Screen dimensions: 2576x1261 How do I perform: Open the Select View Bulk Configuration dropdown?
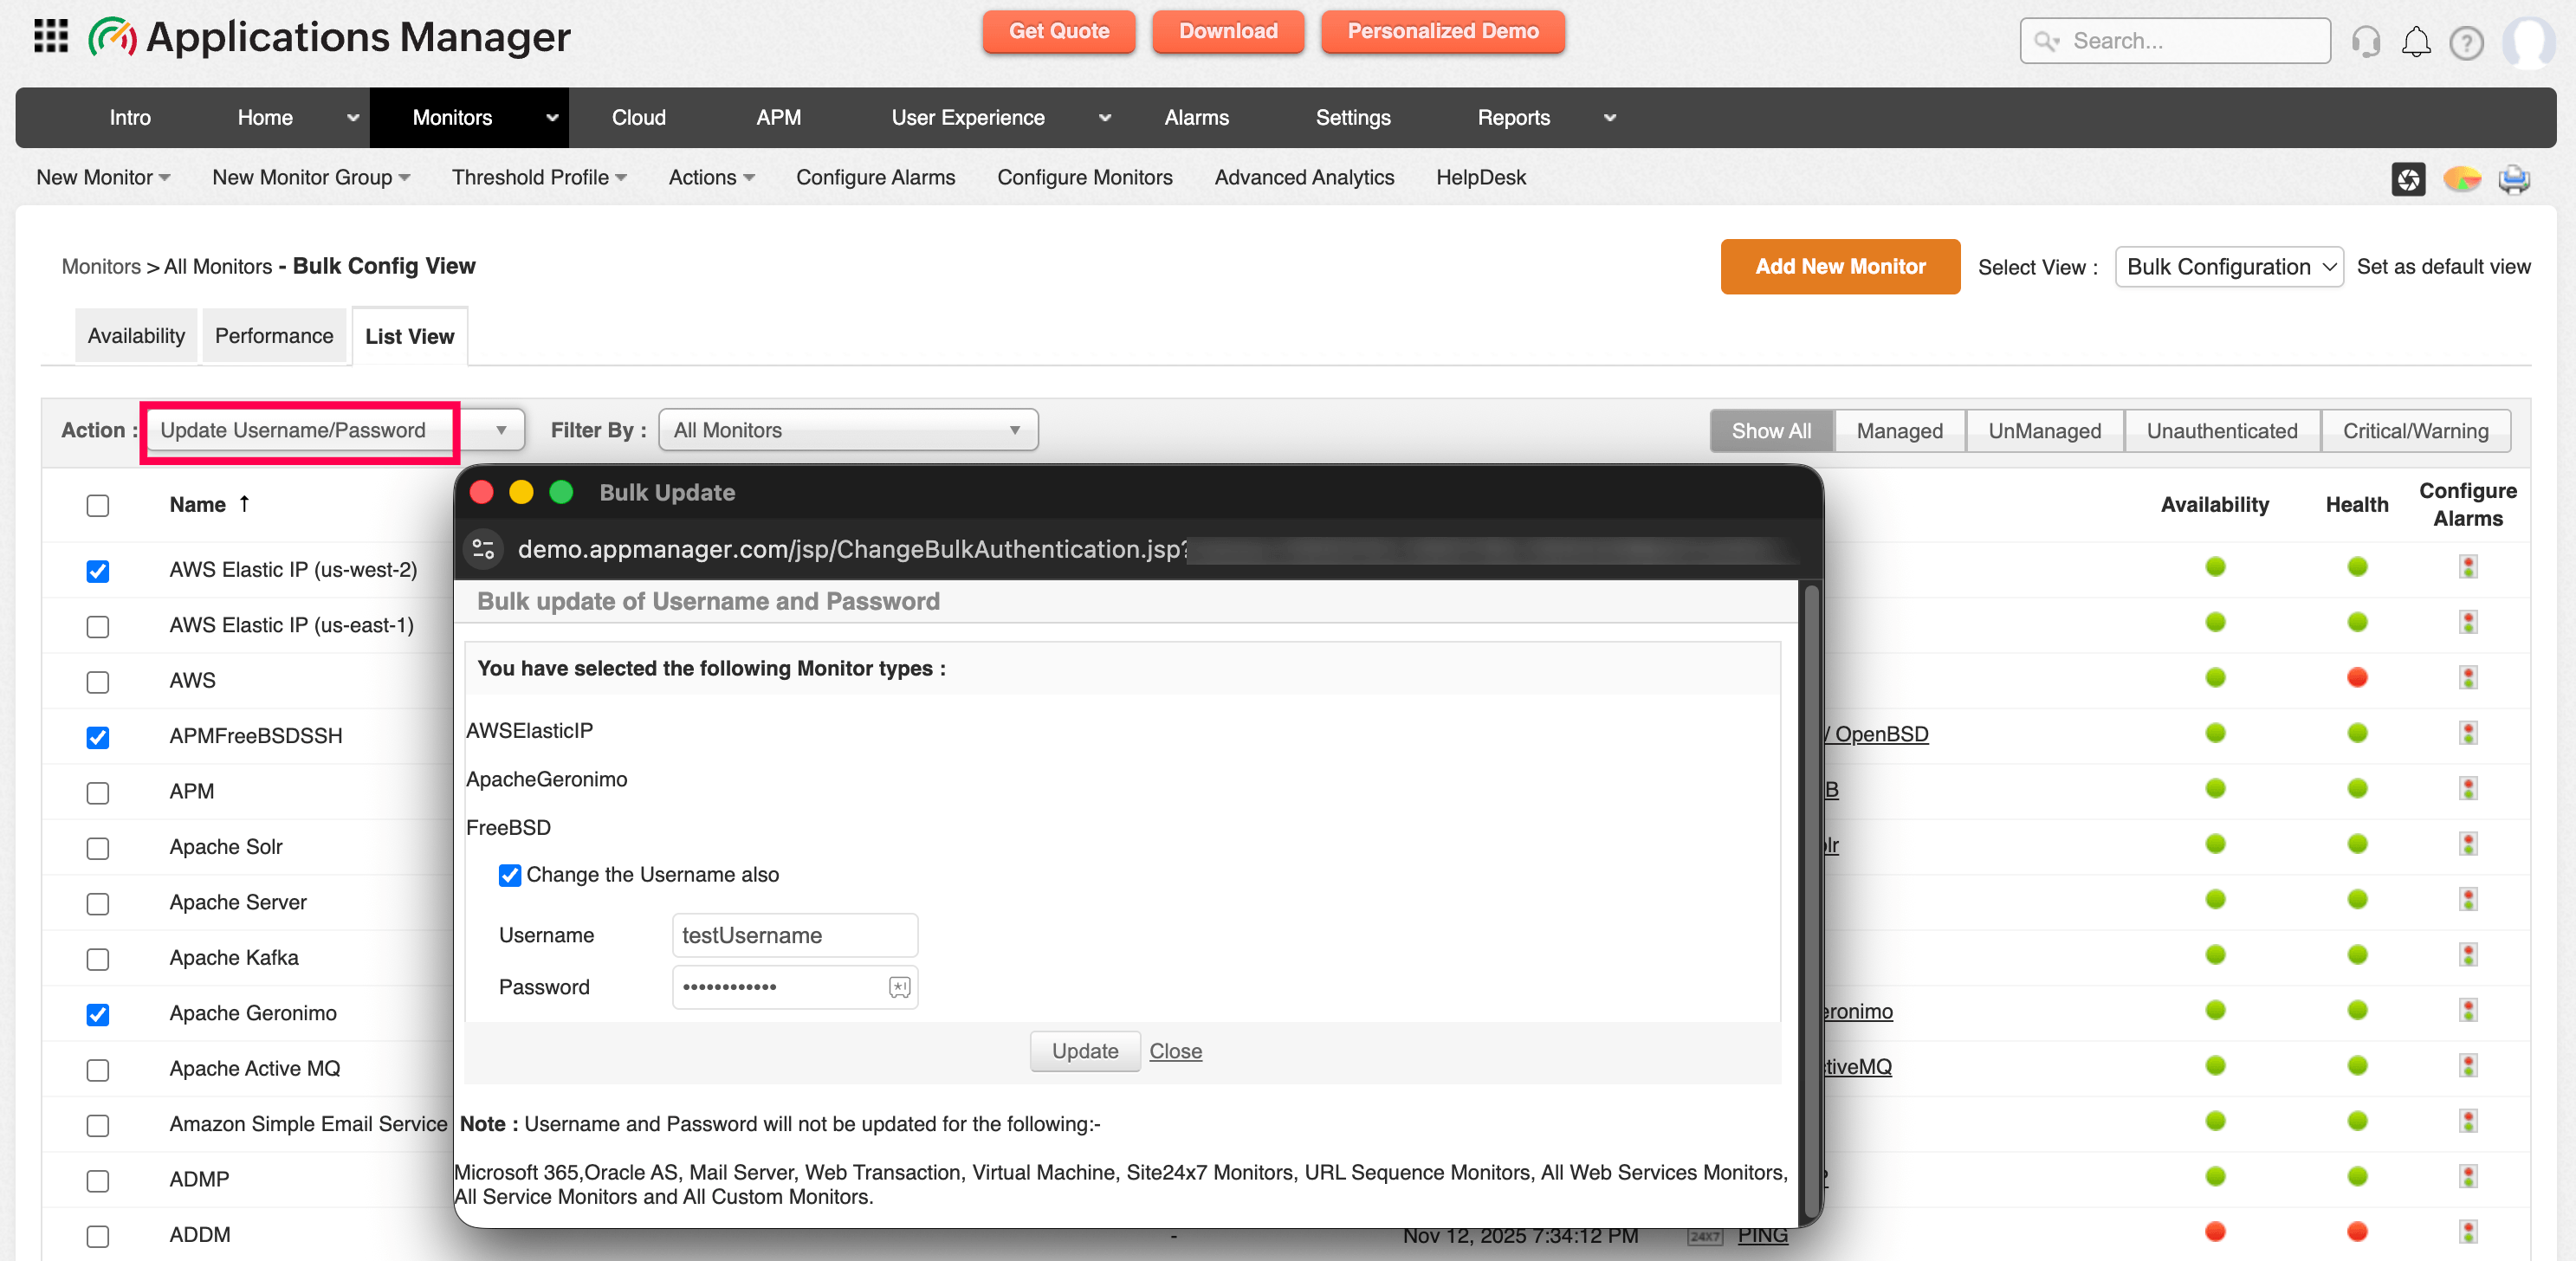[2229, 267]
